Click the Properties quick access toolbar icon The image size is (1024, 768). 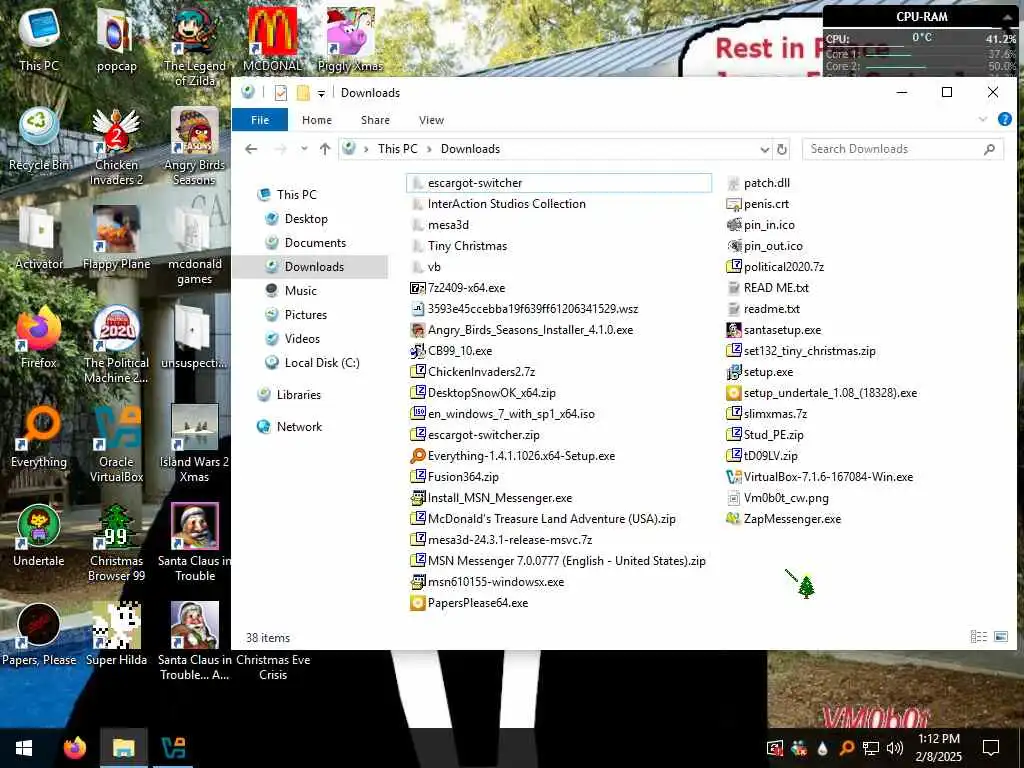click(x=281, y=93)
